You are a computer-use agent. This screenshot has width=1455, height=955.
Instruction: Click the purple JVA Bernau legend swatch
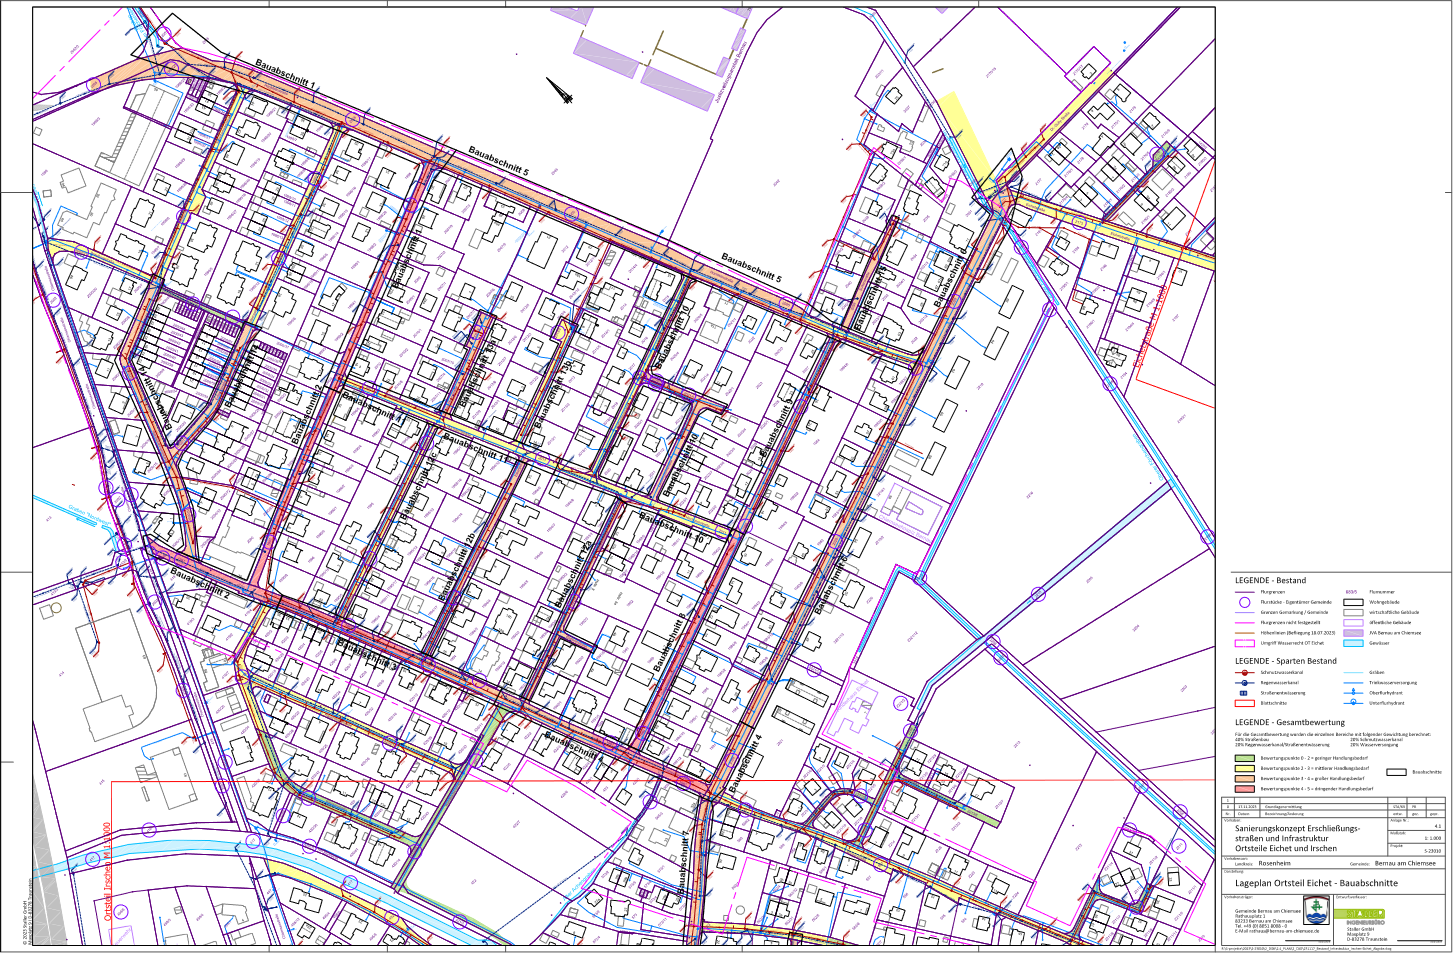(1353, 633)
